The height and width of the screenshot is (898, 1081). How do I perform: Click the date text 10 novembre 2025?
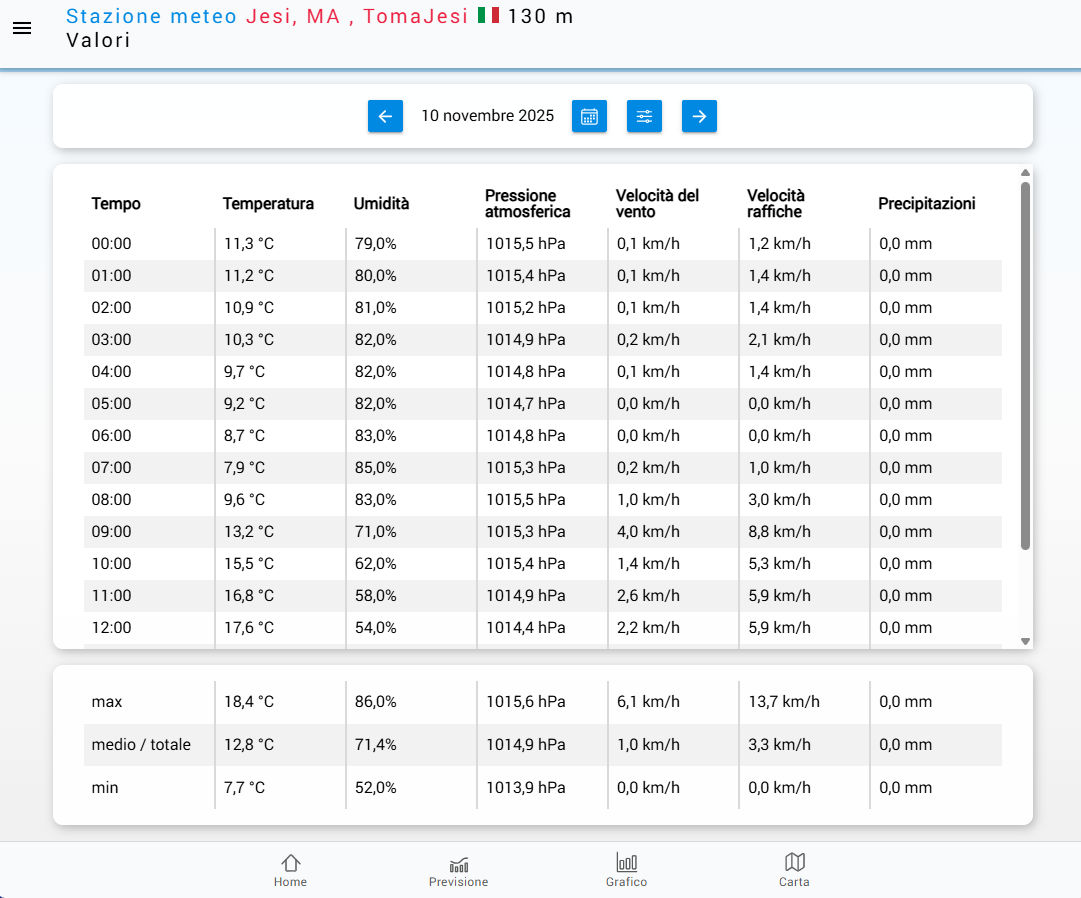[x=487, y=116]
